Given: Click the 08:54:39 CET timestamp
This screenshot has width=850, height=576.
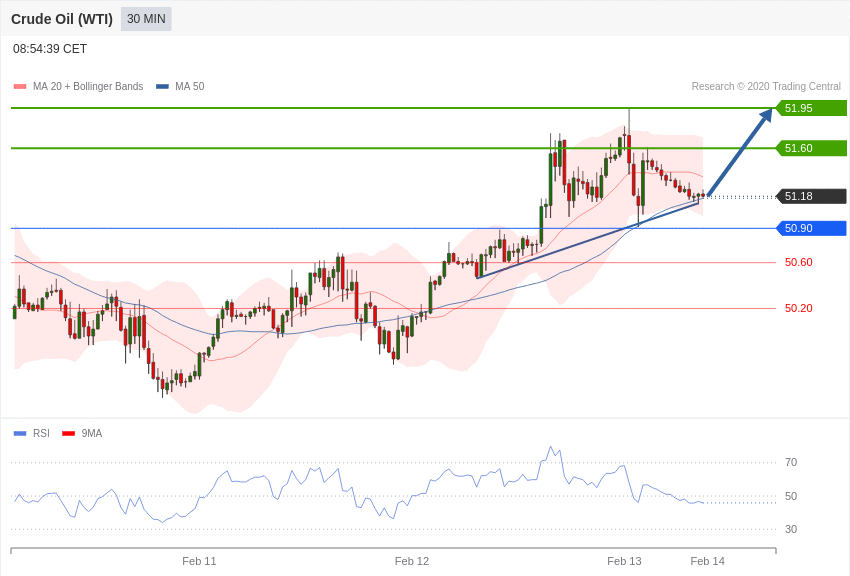Looking at the screenshot, I should (x=50, y=49).
